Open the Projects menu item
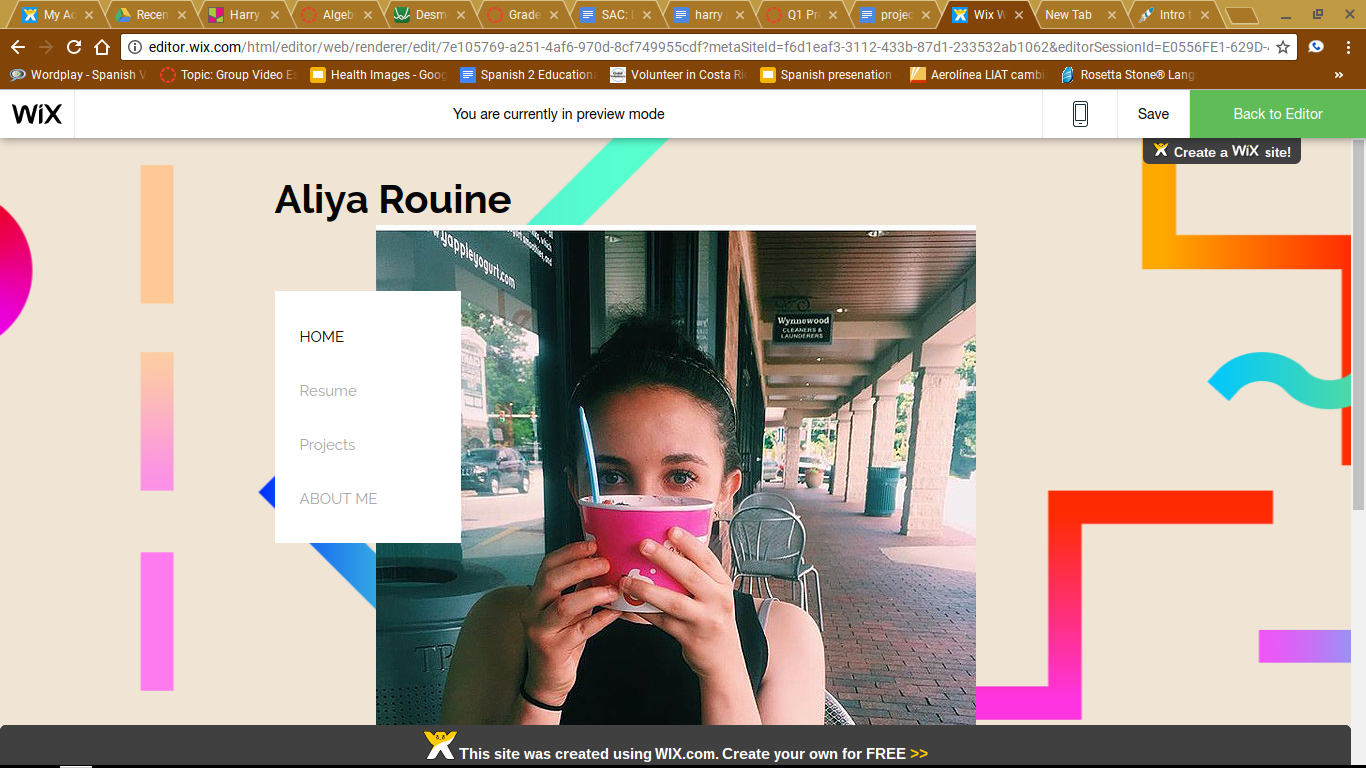 [327, 445]
